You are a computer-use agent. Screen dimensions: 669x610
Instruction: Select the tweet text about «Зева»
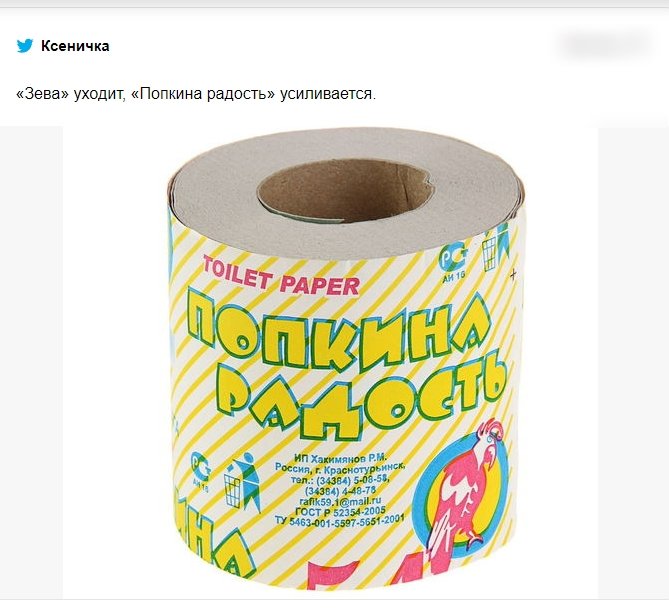(196, 94)
